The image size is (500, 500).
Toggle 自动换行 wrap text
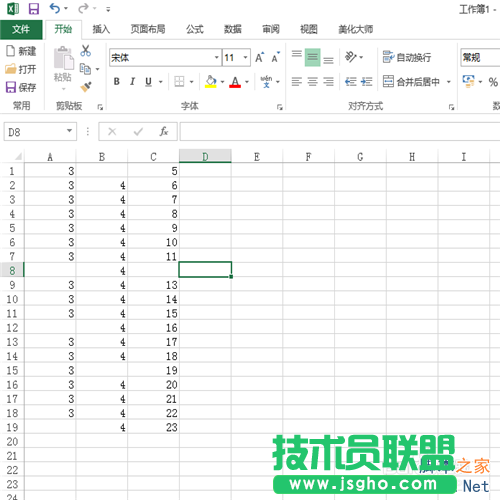coord(407,57)
